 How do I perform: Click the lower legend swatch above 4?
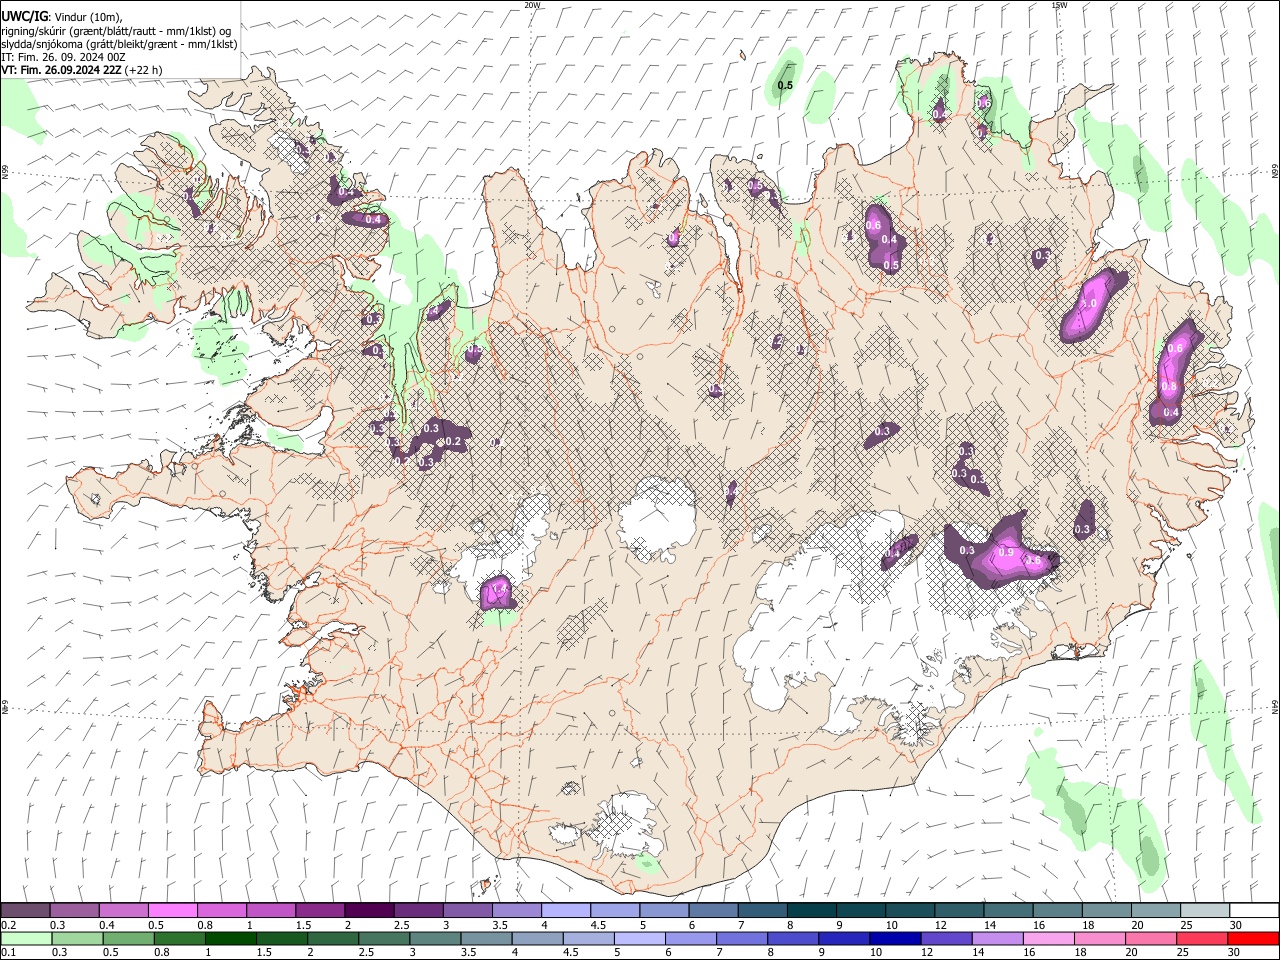point(538,939)
